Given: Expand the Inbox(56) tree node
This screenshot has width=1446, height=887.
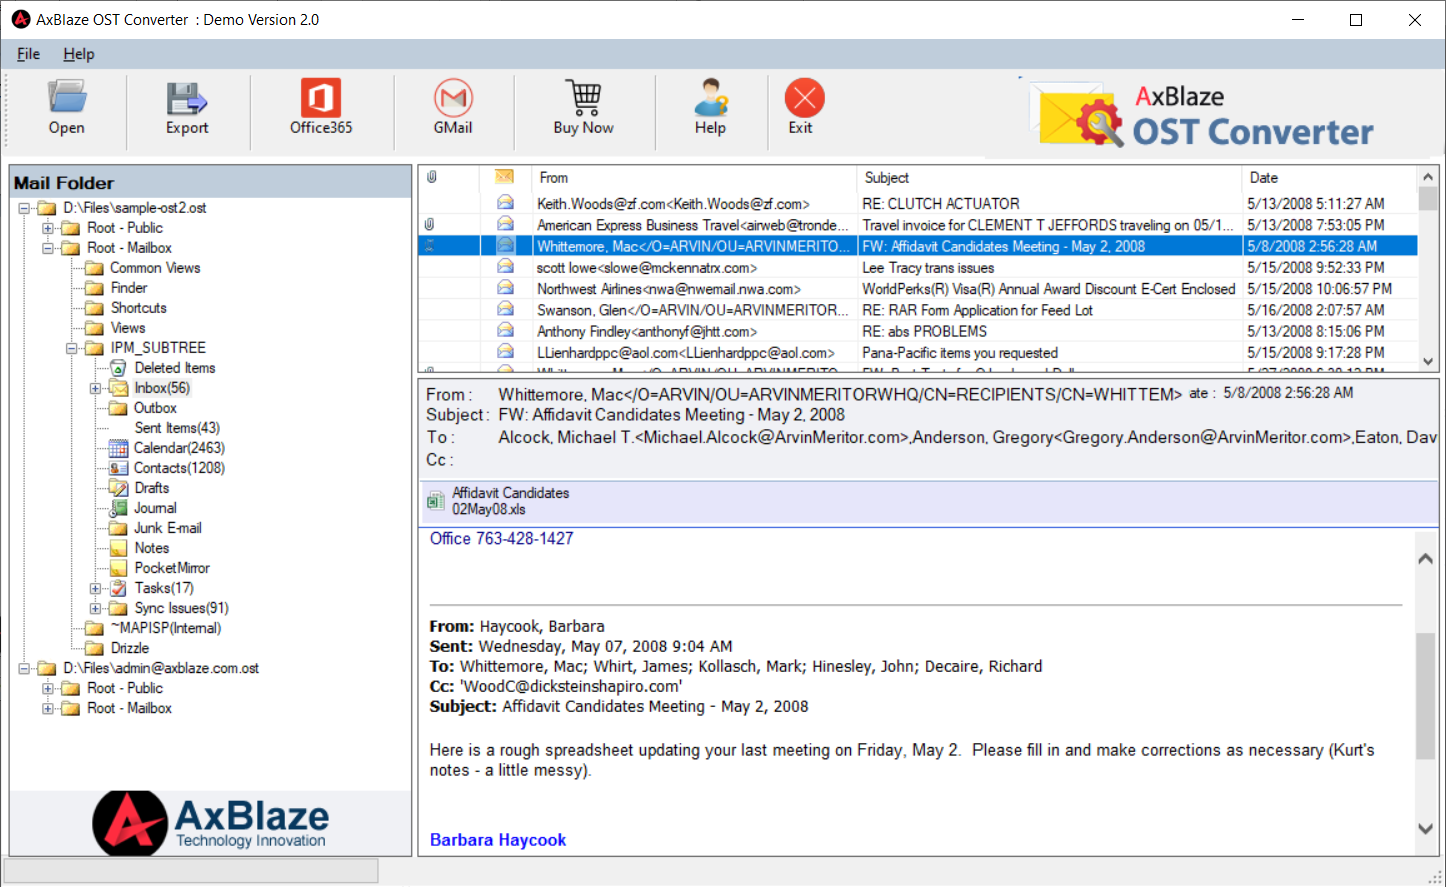Looking at the screenshot, I should coord(96,388).
